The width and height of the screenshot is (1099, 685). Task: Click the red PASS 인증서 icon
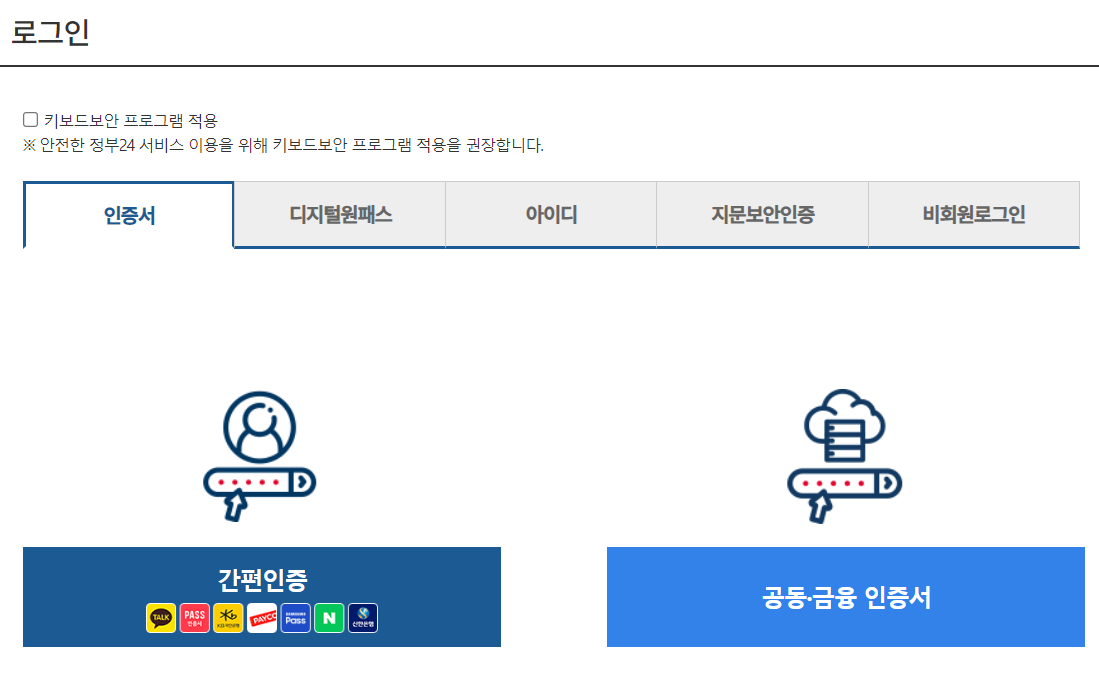point(194,618)
